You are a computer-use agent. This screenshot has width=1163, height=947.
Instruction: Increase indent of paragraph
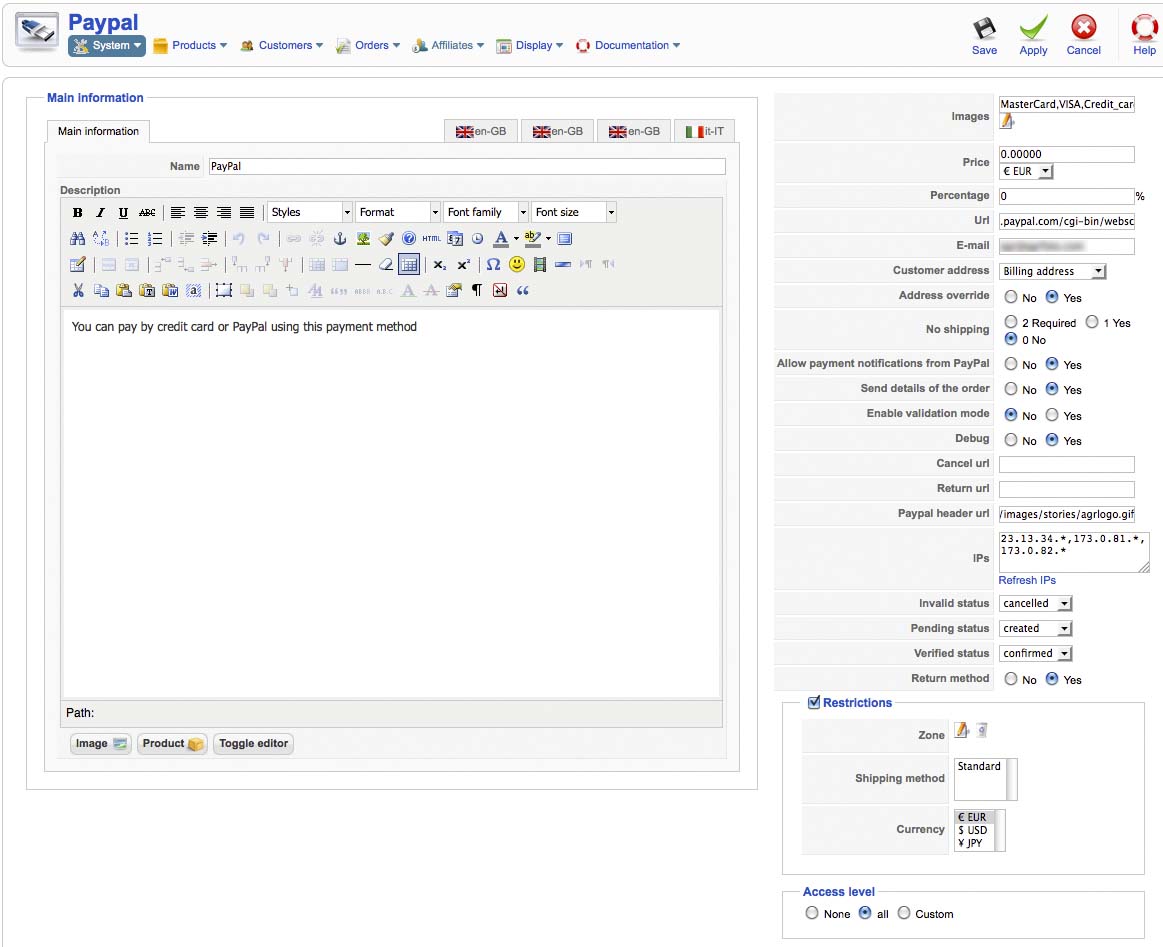[209, 239]
